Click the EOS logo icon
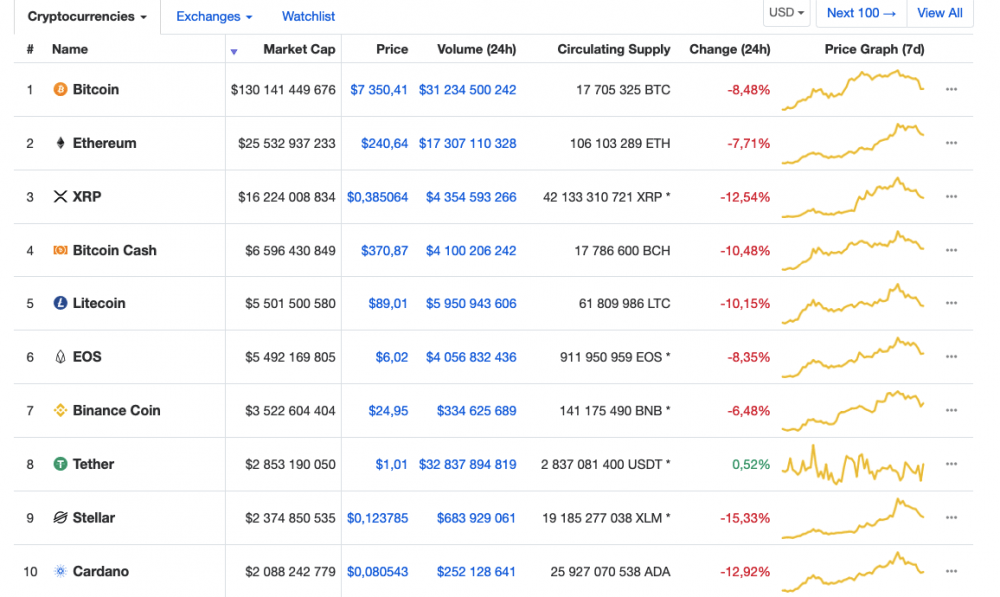Viewport: 1000px width, 597px height. 60,357
